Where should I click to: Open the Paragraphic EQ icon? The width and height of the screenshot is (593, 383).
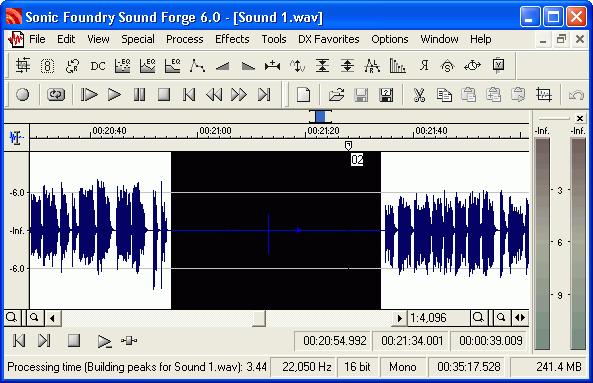[x=147, y=66]
